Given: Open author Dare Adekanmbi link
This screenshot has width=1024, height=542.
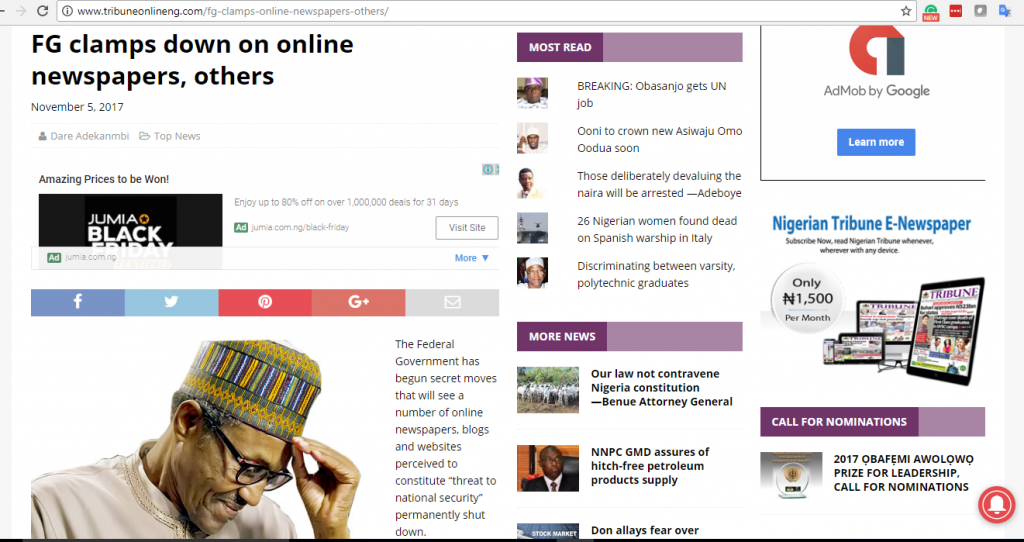Looking at the screenshot, I should pos(89,136).
